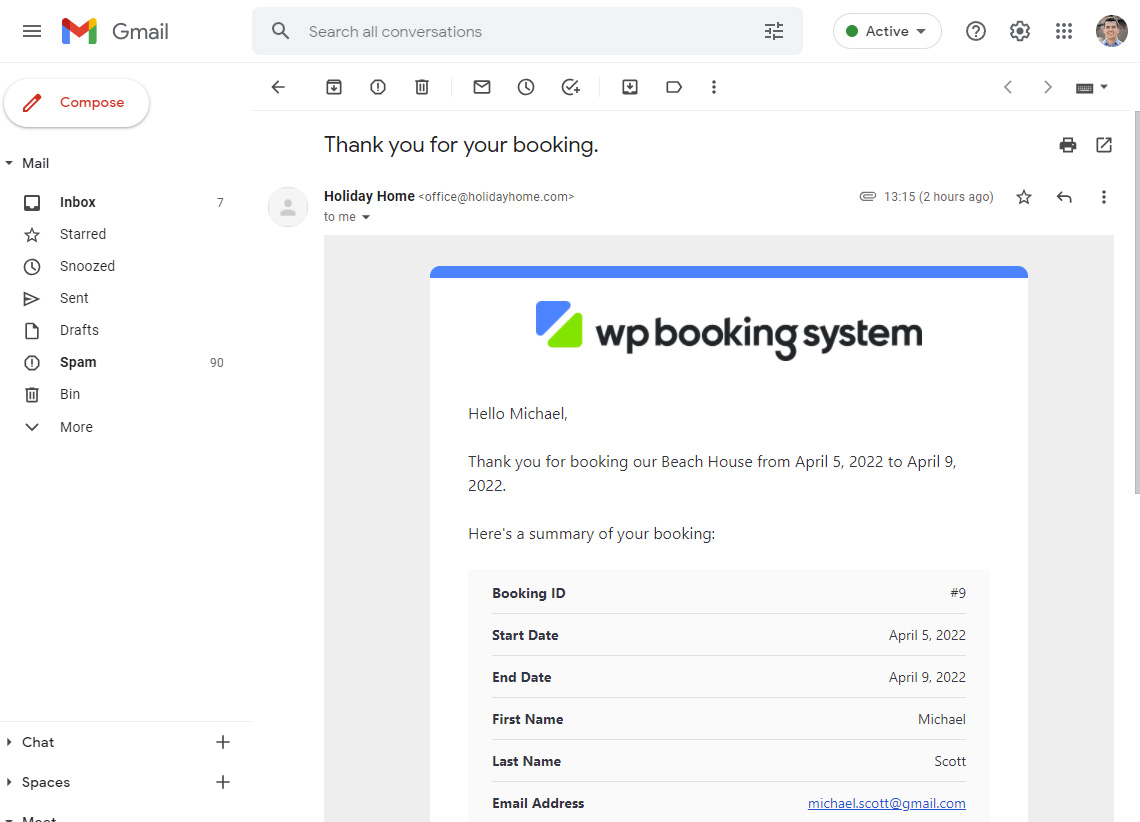Snooze this email

click(x=526, y=87)
